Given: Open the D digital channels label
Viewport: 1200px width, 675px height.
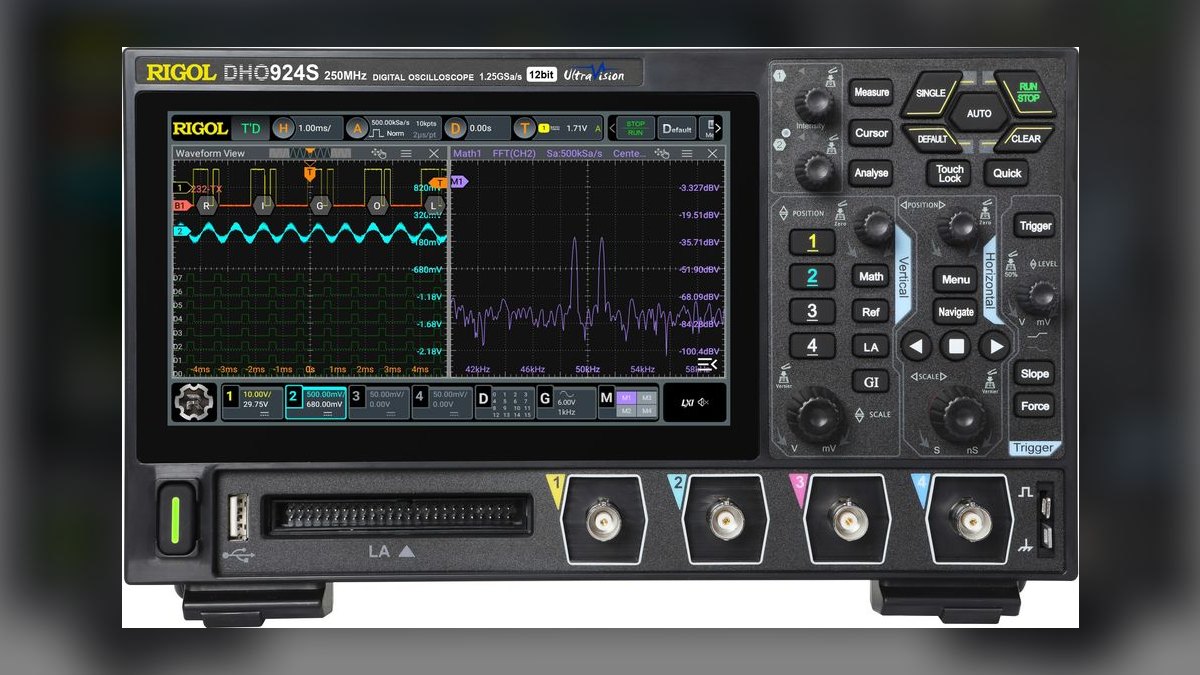Looking at the screenshot, I should [x=504, y=402].
